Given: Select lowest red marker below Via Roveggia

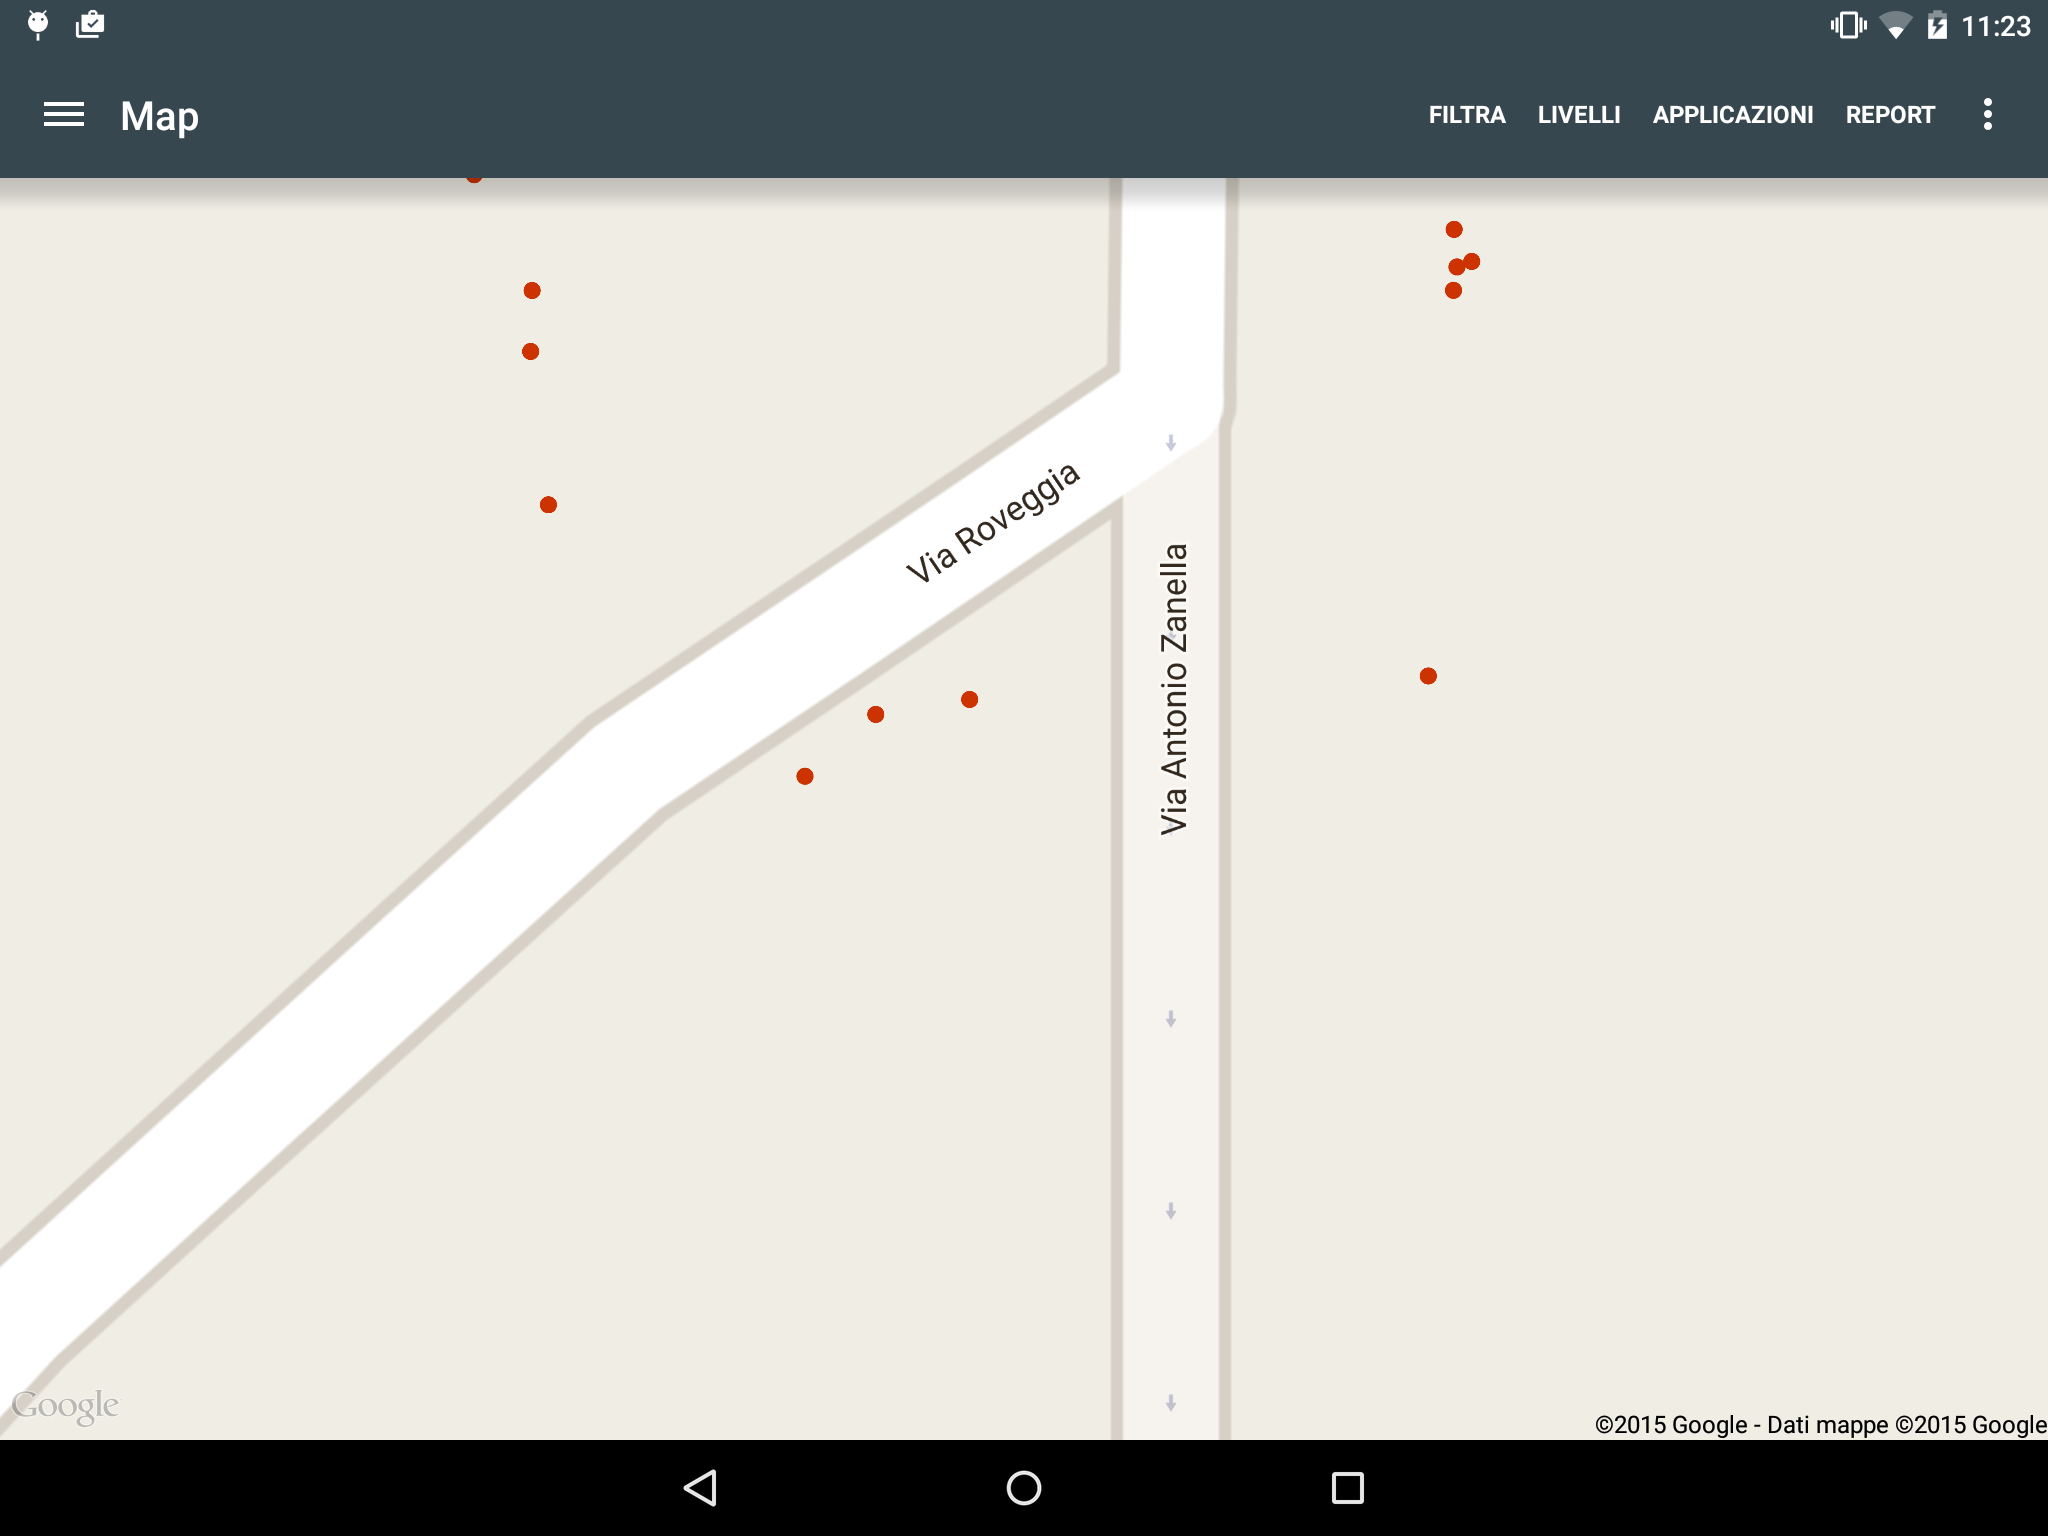Looking at the screenshot, I should (x=805, y=776).
